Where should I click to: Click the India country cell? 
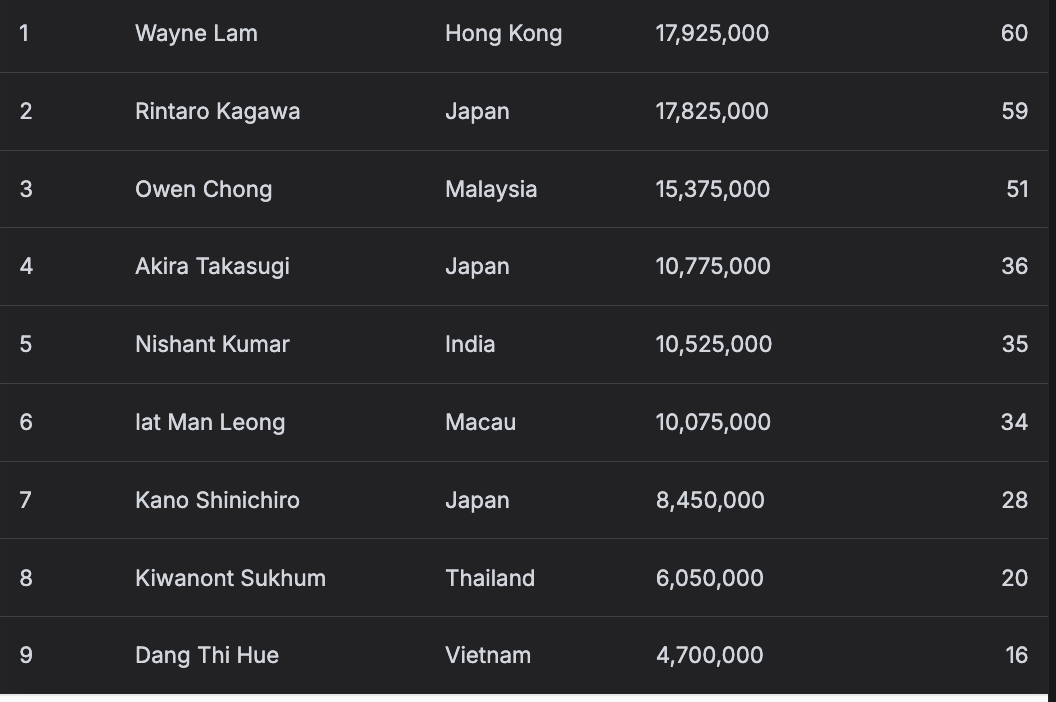[x=470, y=344]
